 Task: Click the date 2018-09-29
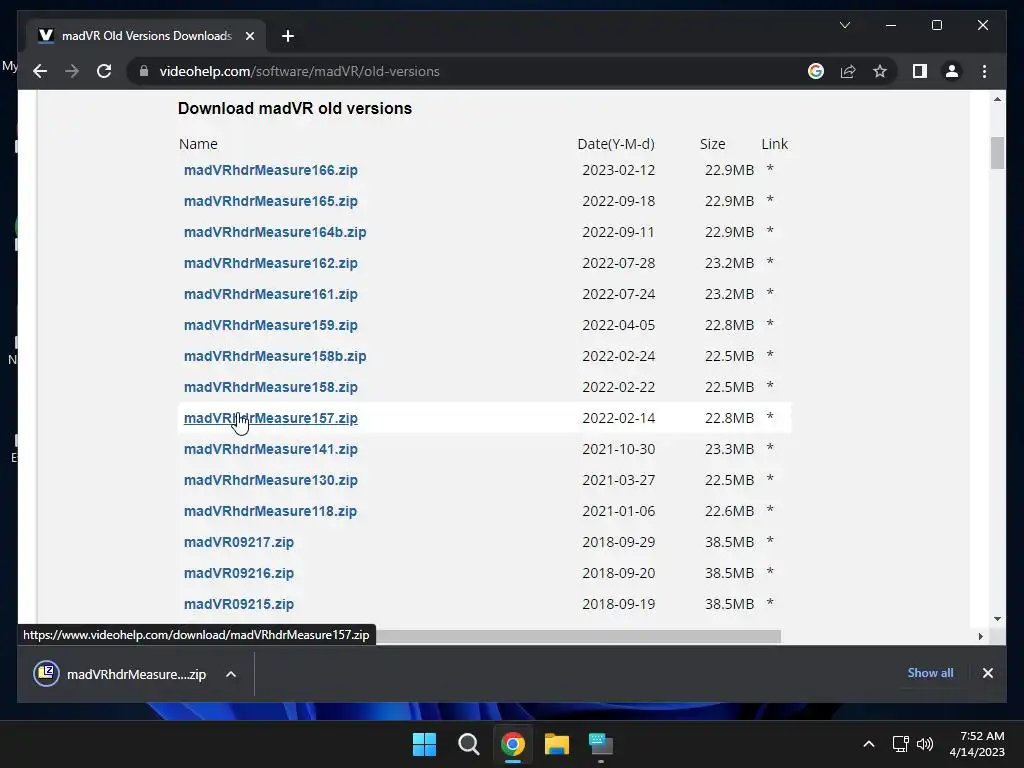click(618, 543)
